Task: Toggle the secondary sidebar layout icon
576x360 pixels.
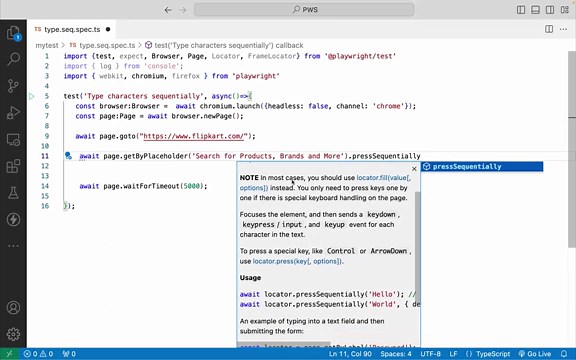Action: coord(550,10)
